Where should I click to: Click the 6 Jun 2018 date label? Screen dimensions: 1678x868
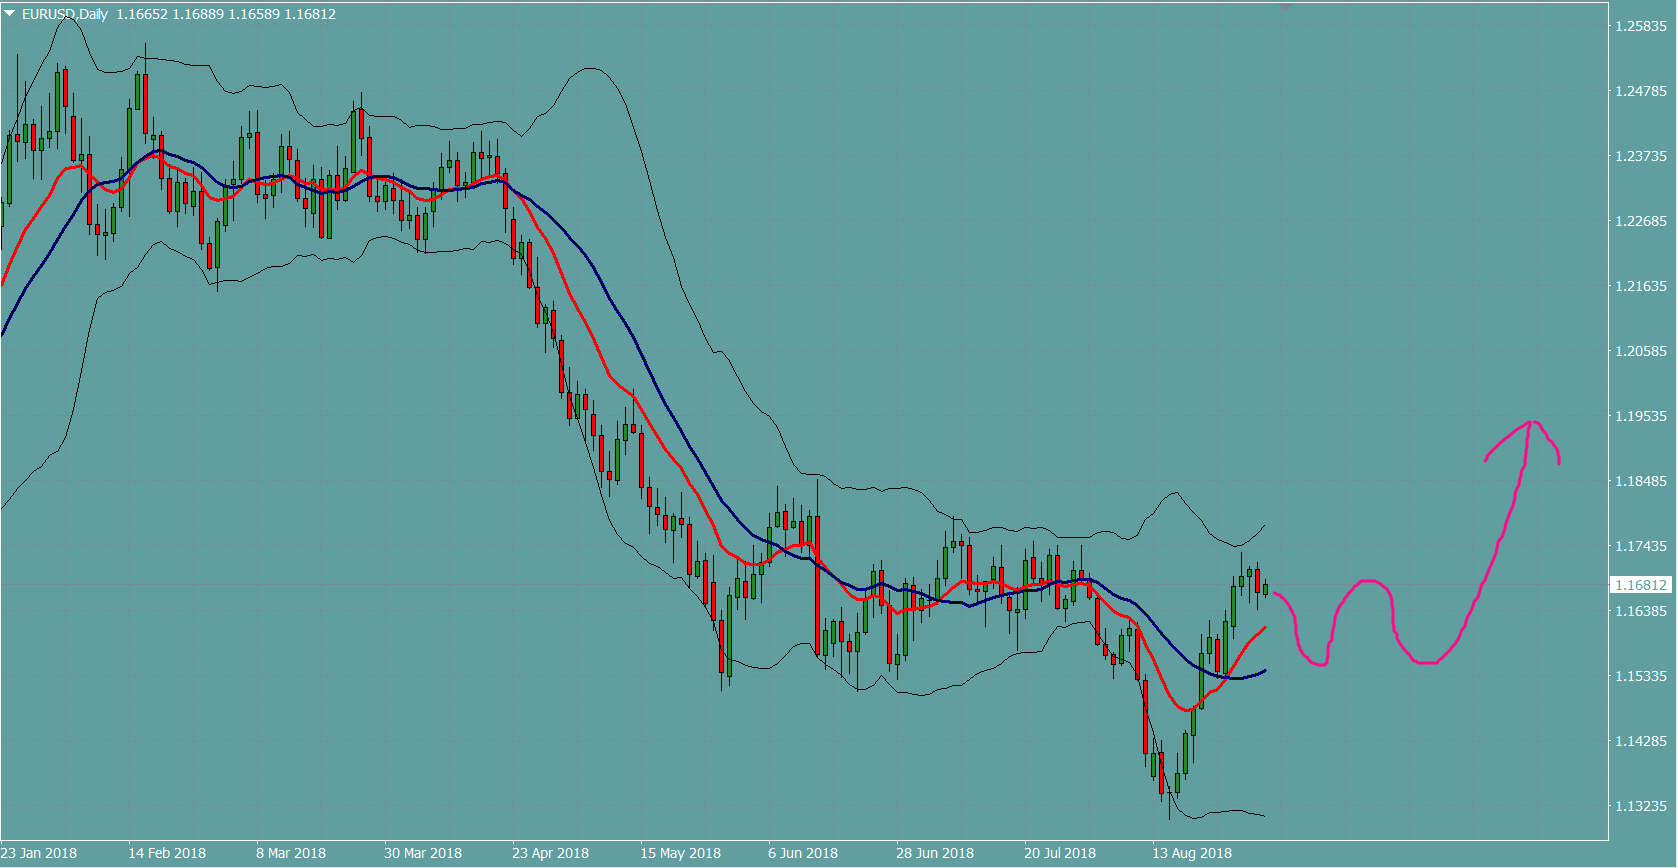point(803,853)
